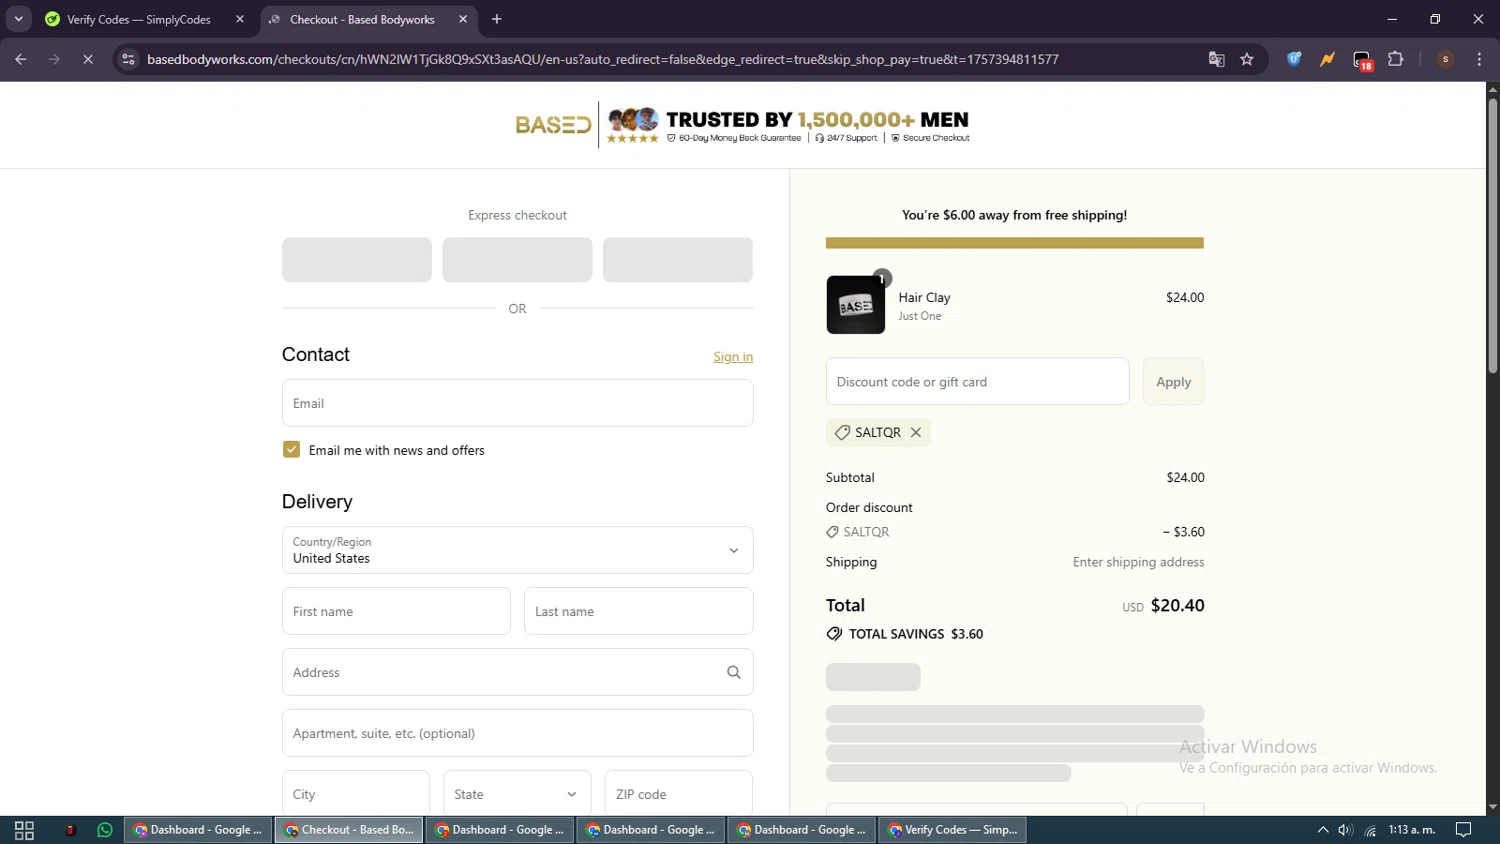Open the tab search dropdown arrow
The image size is (1500, 844).
(x=18, y=19)
